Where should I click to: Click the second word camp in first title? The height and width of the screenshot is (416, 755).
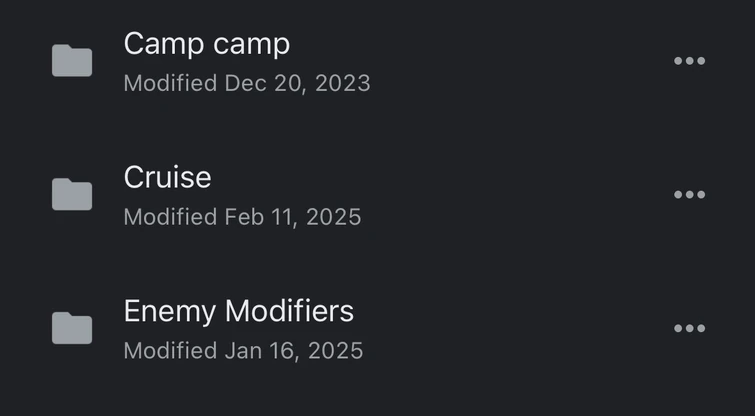click(x=251, y=46)
